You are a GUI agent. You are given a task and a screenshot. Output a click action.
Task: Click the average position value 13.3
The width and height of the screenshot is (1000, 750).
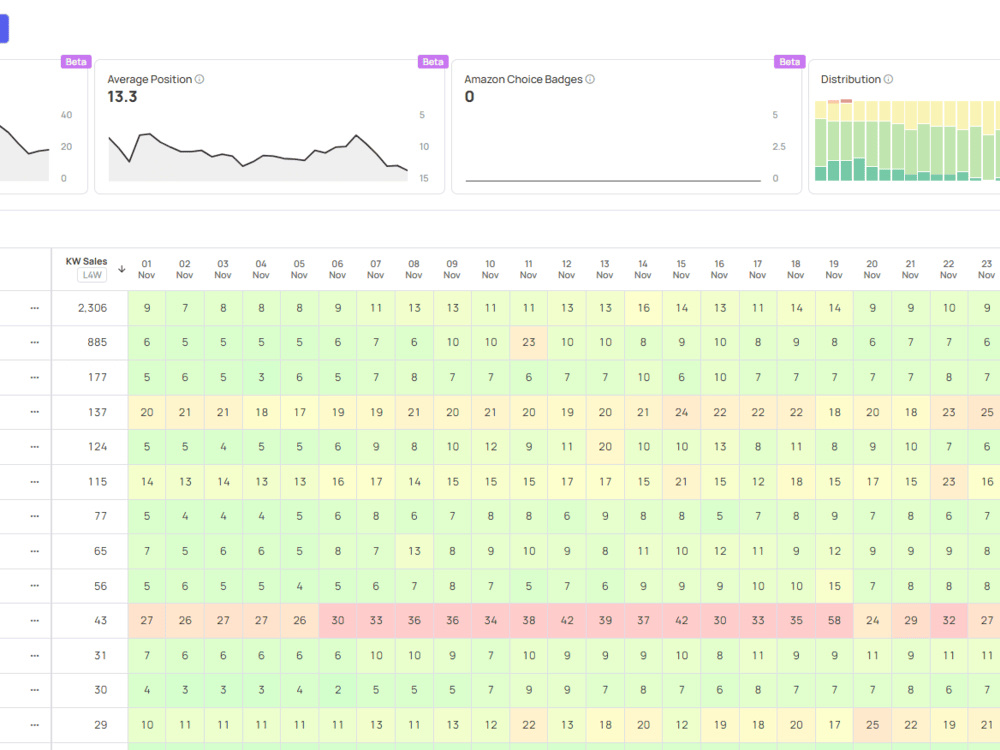pyautogui.click(x=122, y=97)
